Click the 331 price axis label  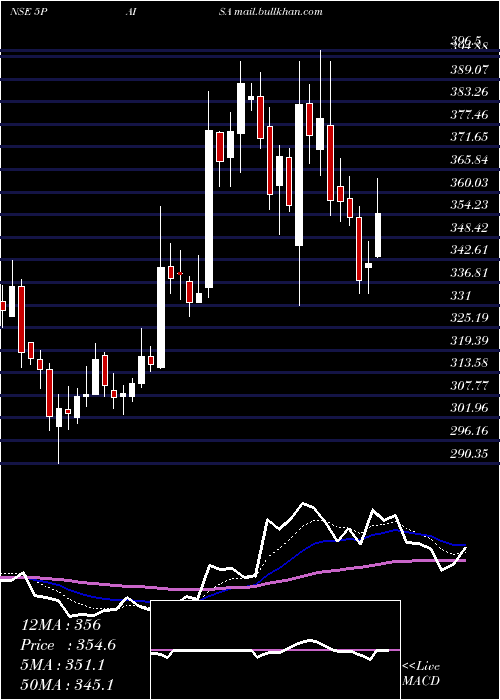click(x=460, y=296)
